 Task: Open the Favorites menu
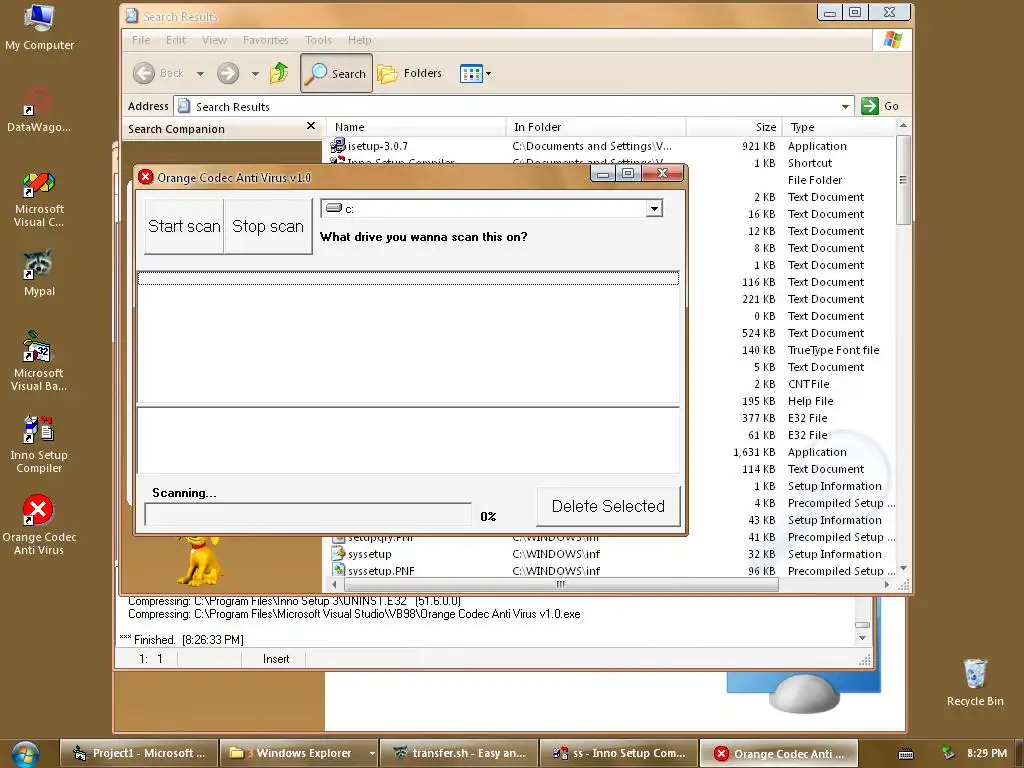[x=265, y=40]
